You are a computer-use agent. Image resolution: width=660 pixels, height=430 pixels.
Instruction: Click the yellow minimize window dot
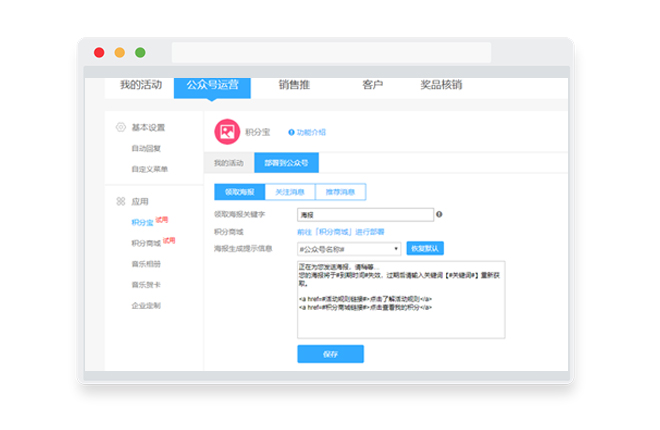tap(120, 53)
